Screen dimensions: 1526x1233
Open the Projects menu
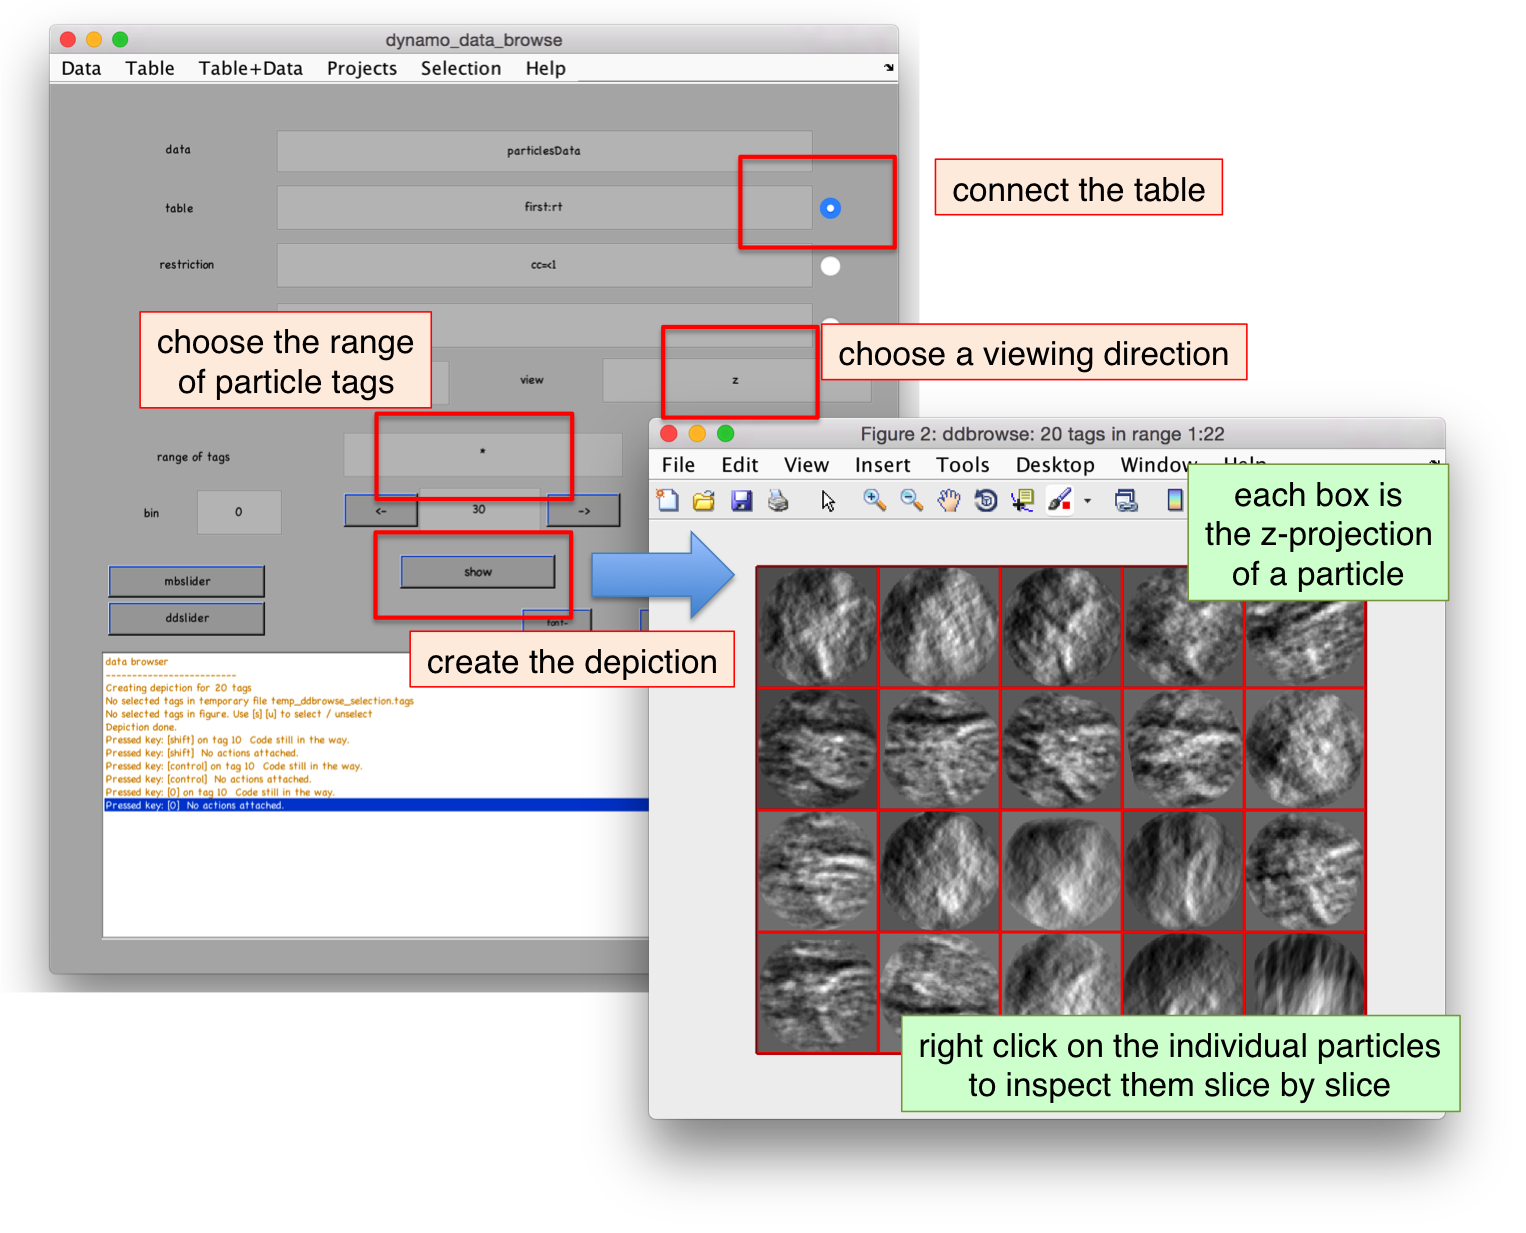(362, 68)
